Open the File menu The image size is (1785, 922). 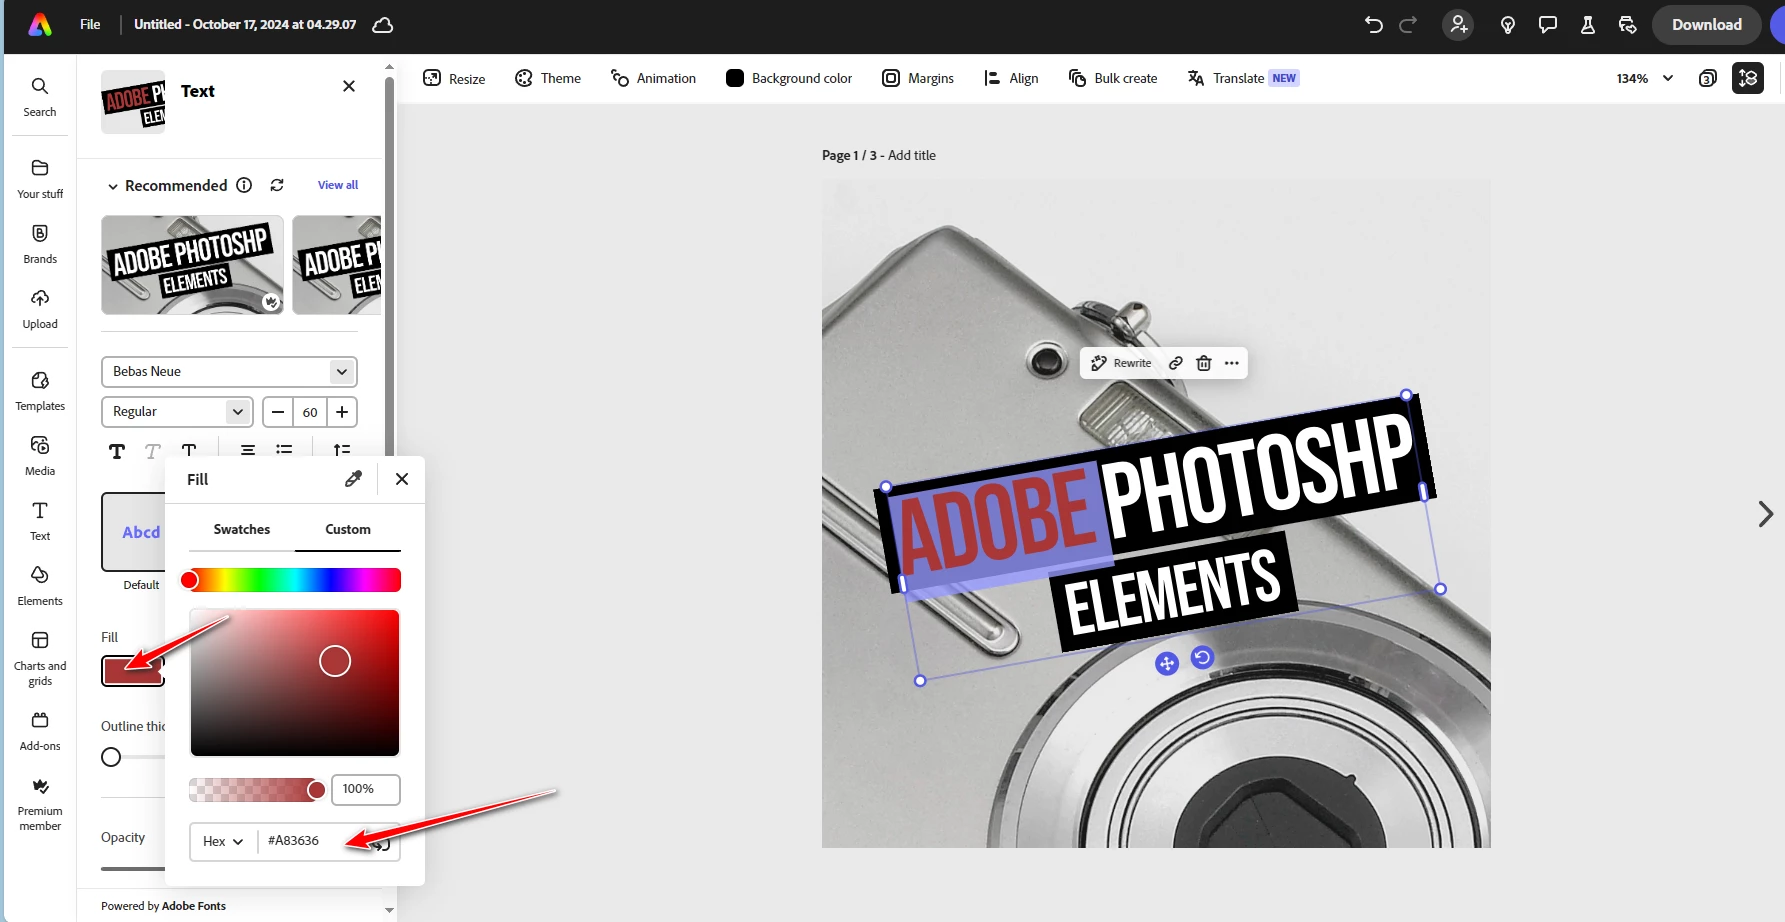pos(90,24)
